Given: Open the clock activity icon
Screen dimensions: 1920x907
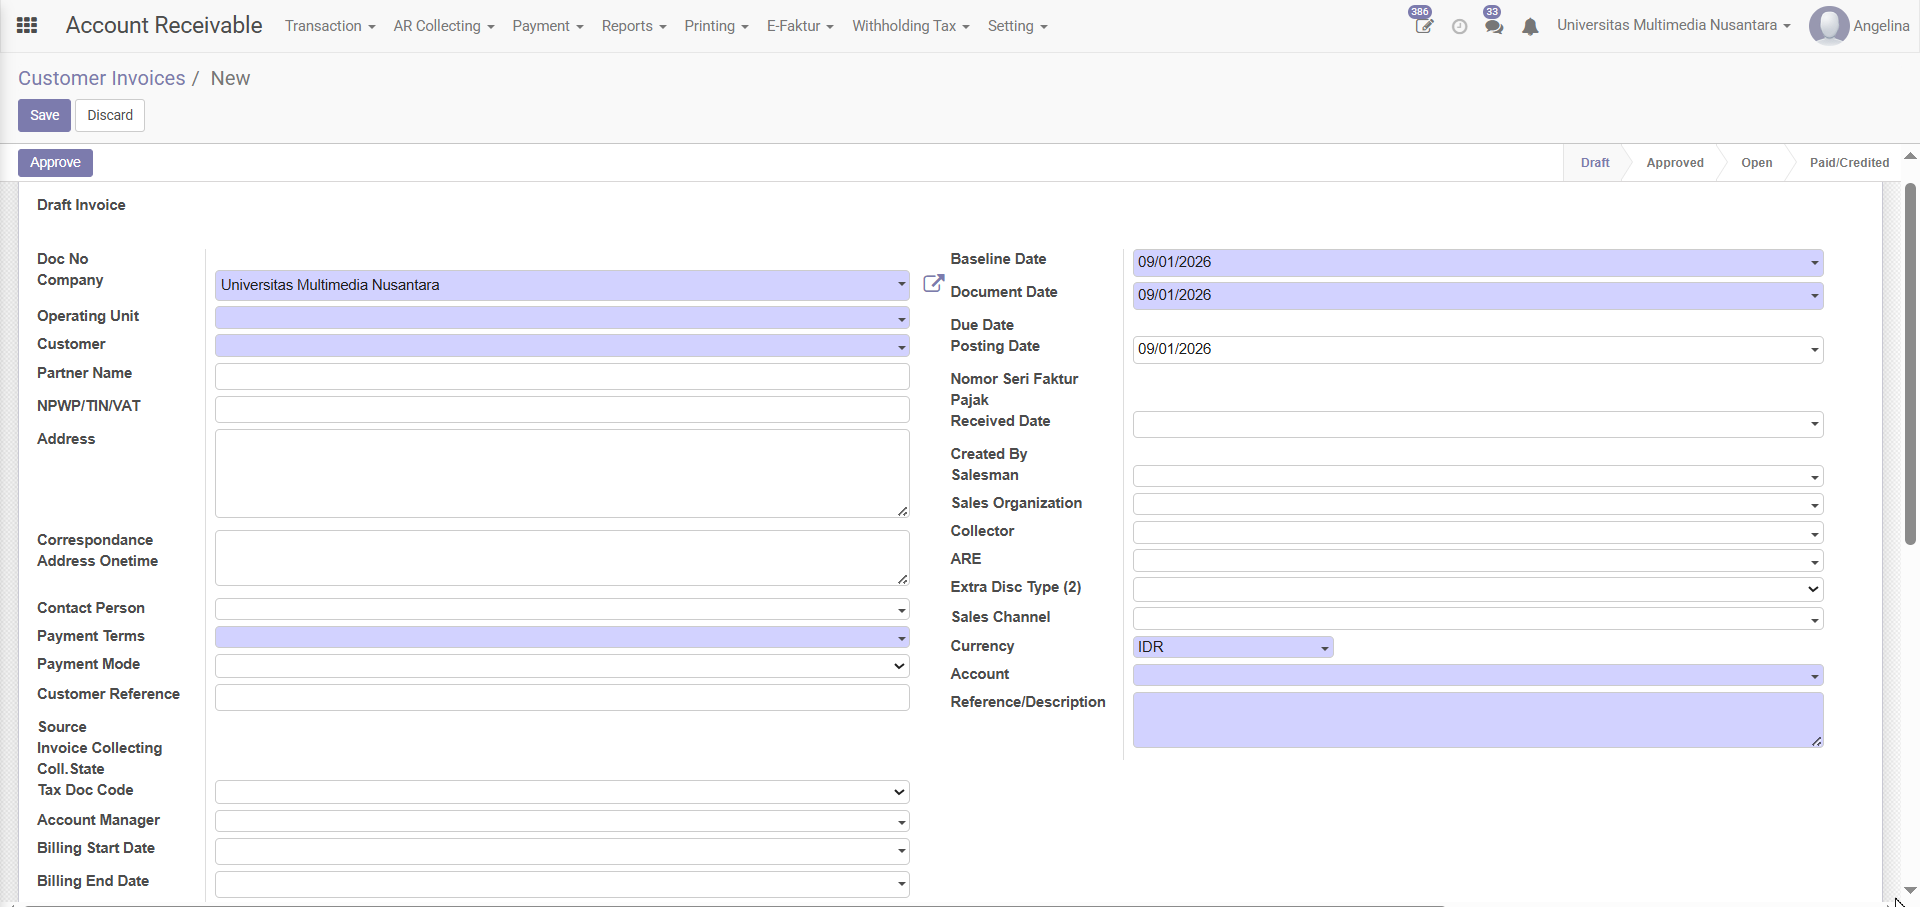Looking at the screenshot, I should pos(1459,27).
